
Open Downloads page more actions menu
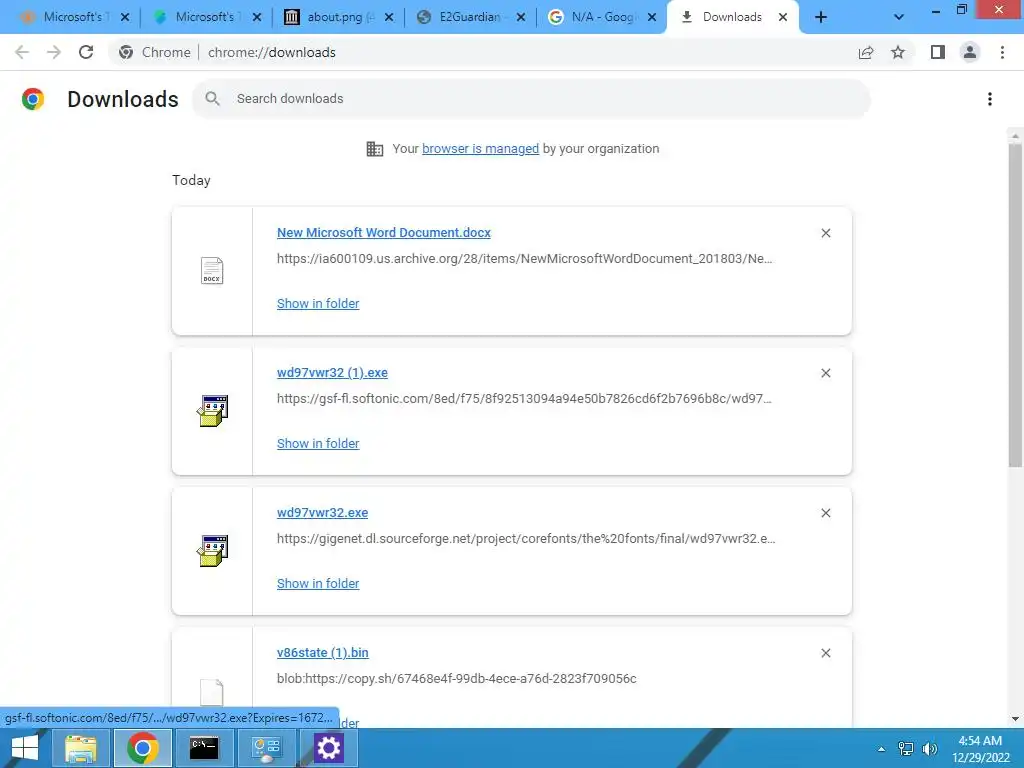990,99
